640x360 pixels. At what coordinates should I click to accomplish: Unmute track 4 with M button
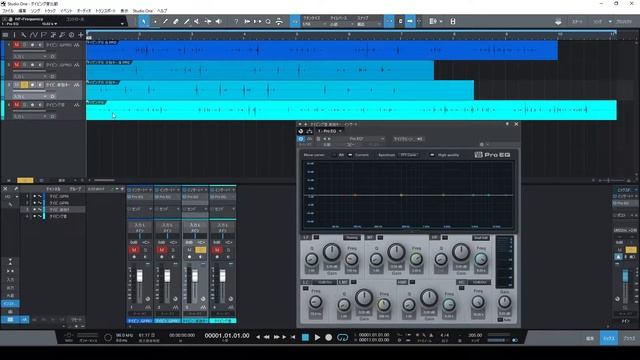point(17,105)
